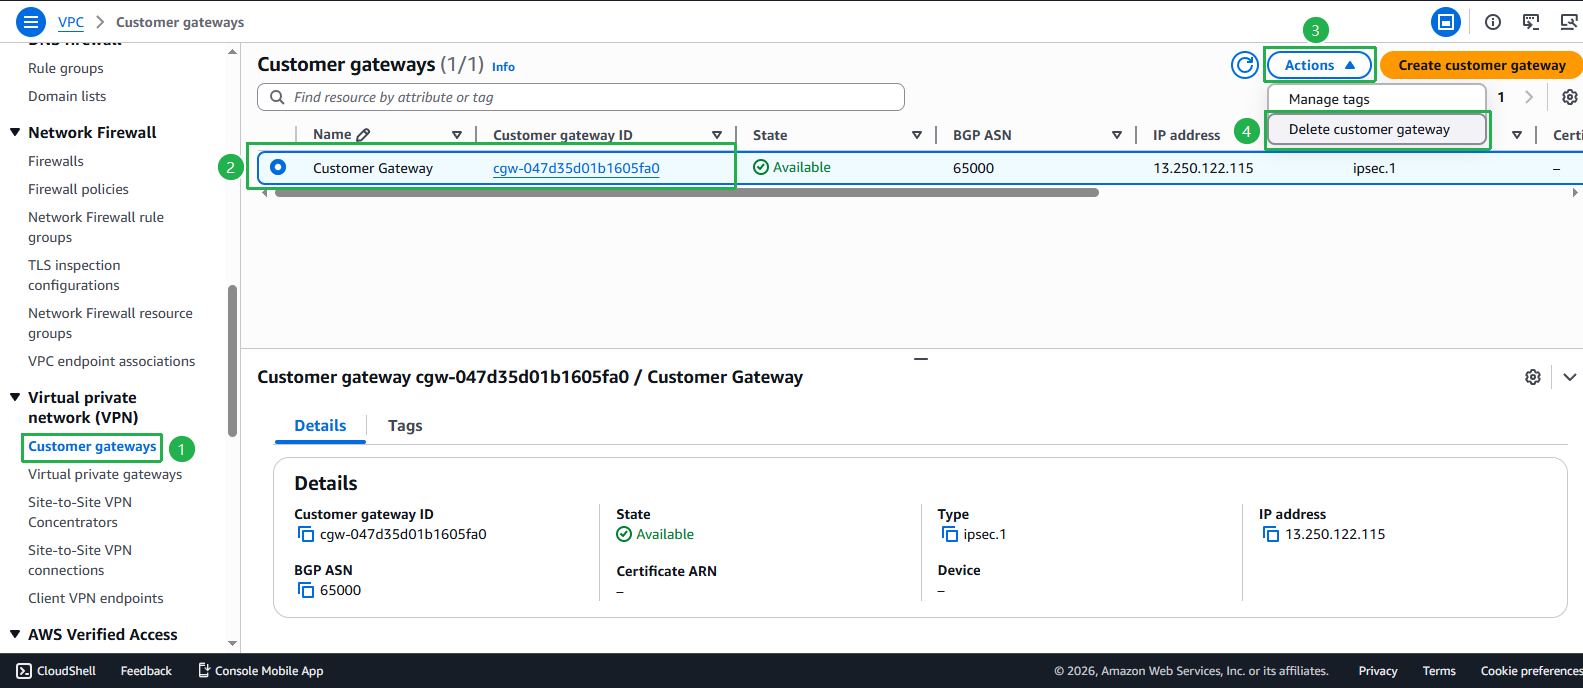Click search magnifier icon in filter box
Screen dimensions: 1583x688
coord(277,97)
